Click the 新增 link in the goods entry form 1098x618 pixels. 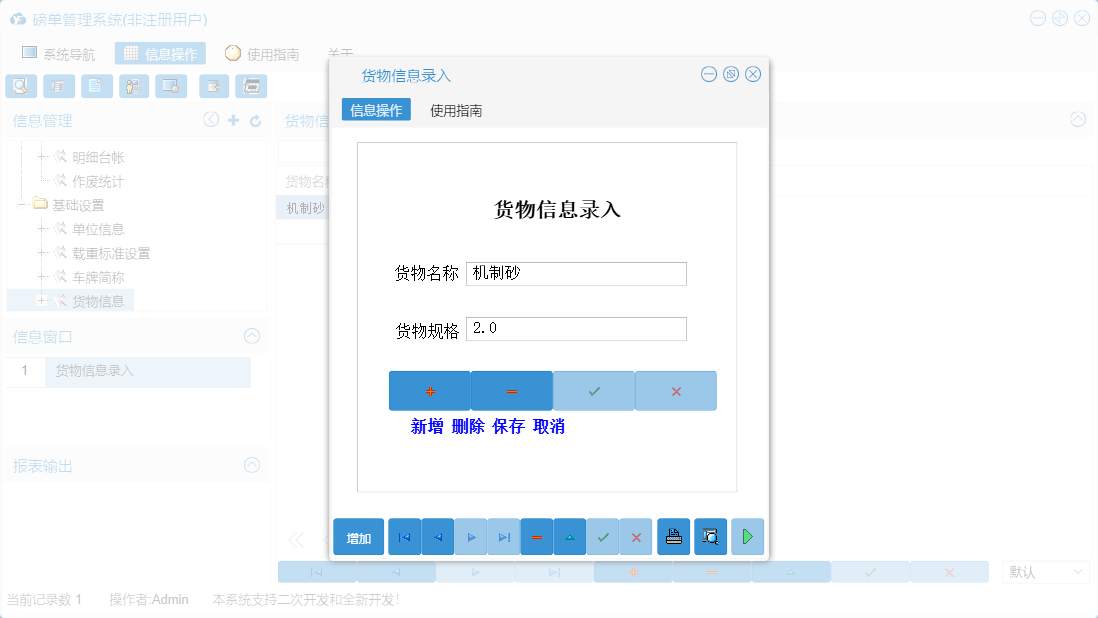pos(429,426)
